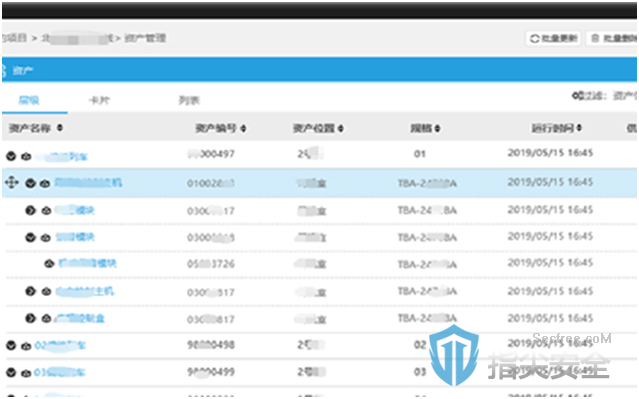
Task: Expand the 02 car row ending 0498
Action: click(11, 346)
